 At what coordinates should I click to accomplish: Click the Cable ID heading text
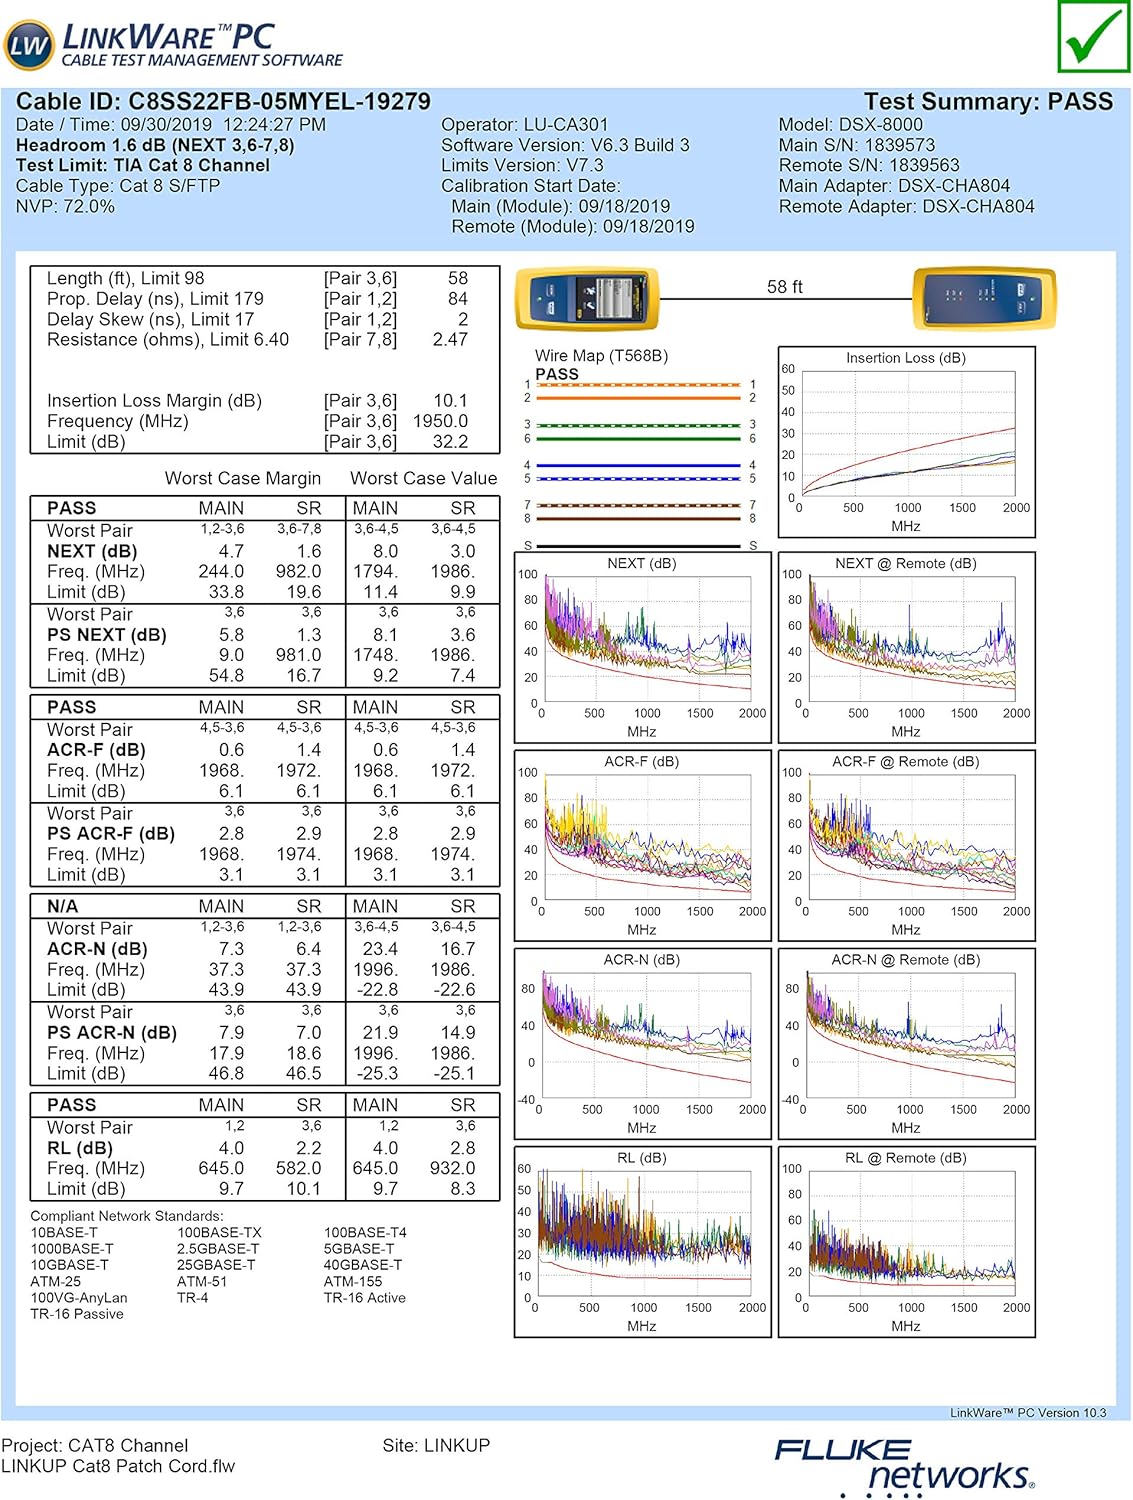223,102
